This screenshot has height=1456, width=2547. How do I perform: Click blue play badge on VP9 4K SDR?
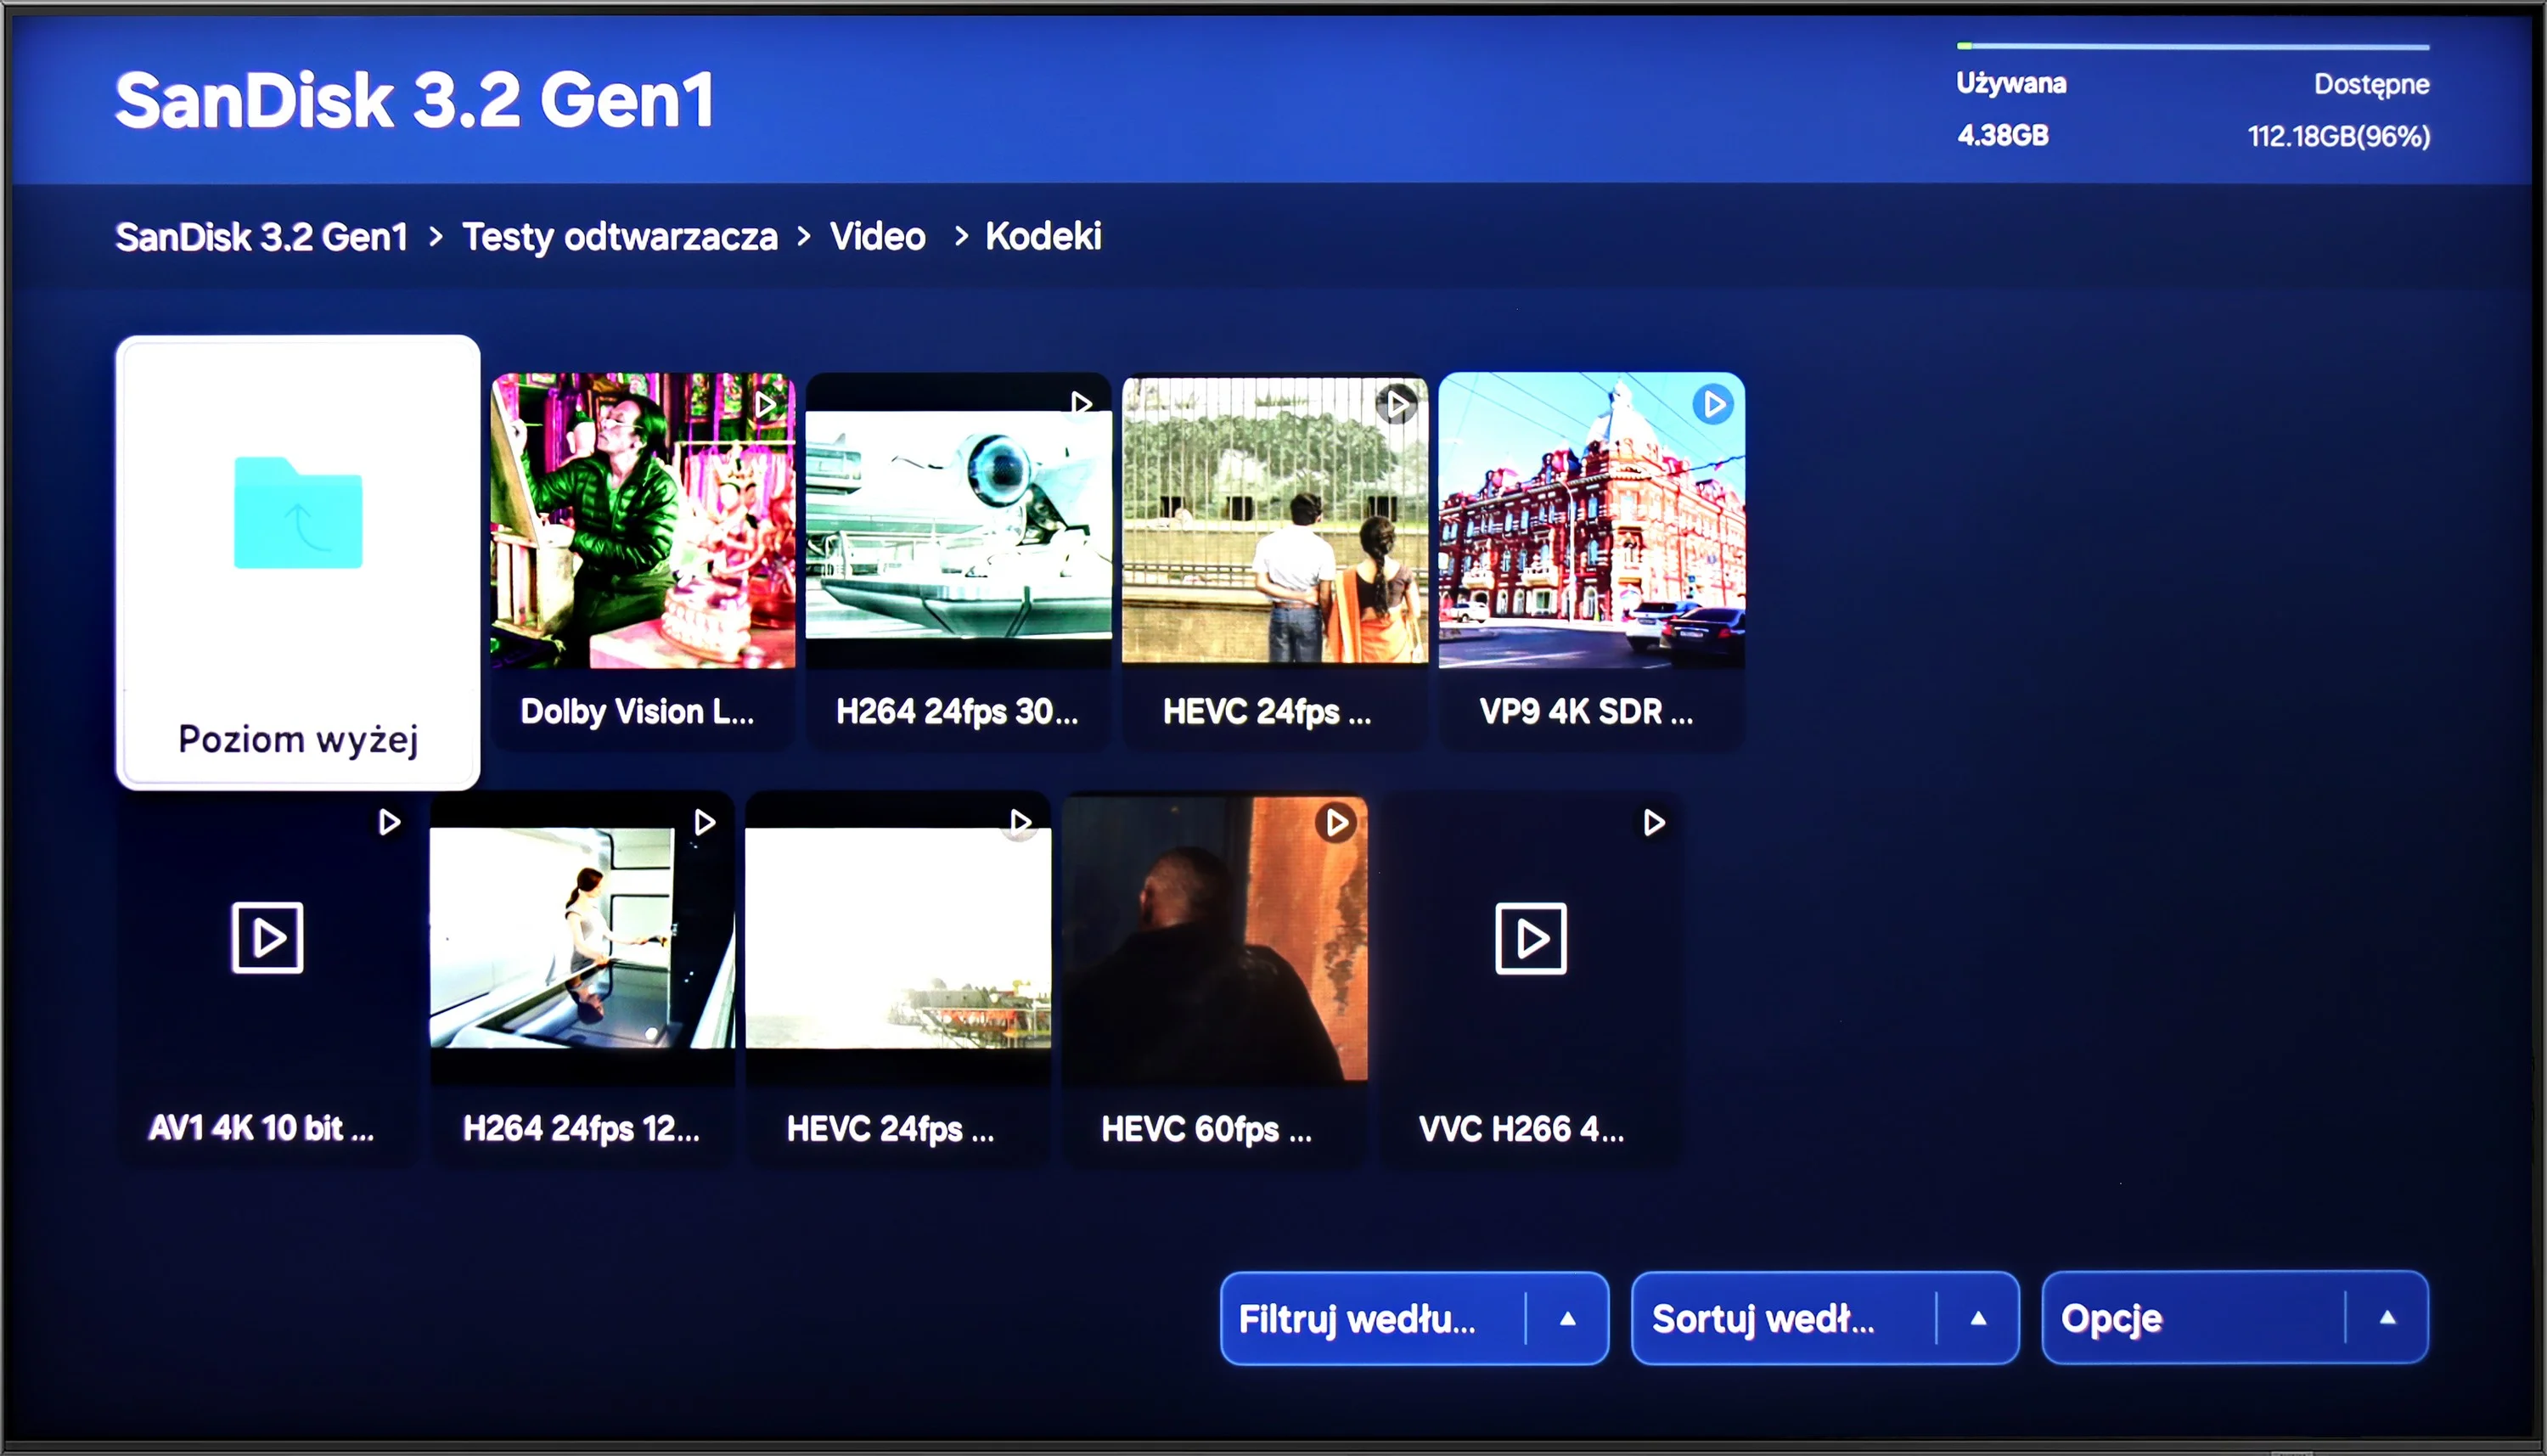(x=1713, y=405)
